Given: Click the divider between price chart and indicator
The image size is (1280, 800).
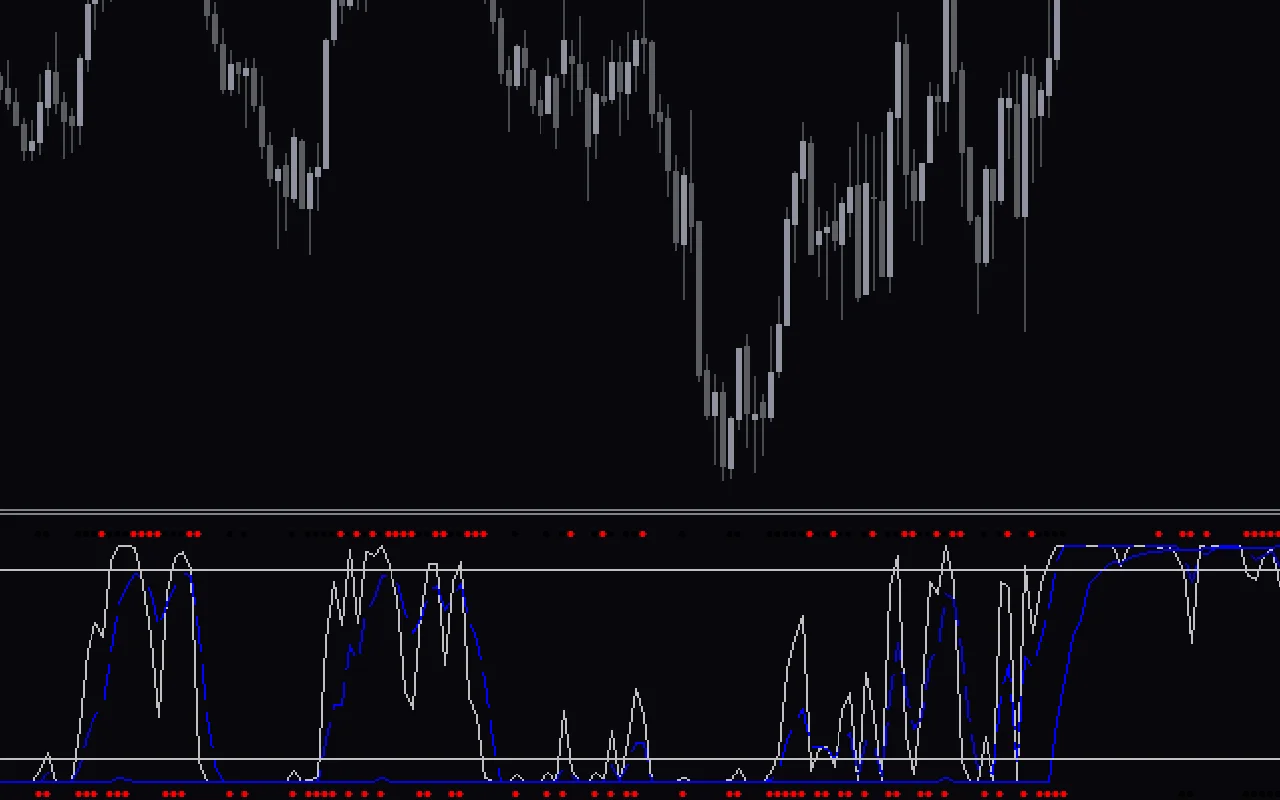Looking at the screenshot, I should coord(640,512).
